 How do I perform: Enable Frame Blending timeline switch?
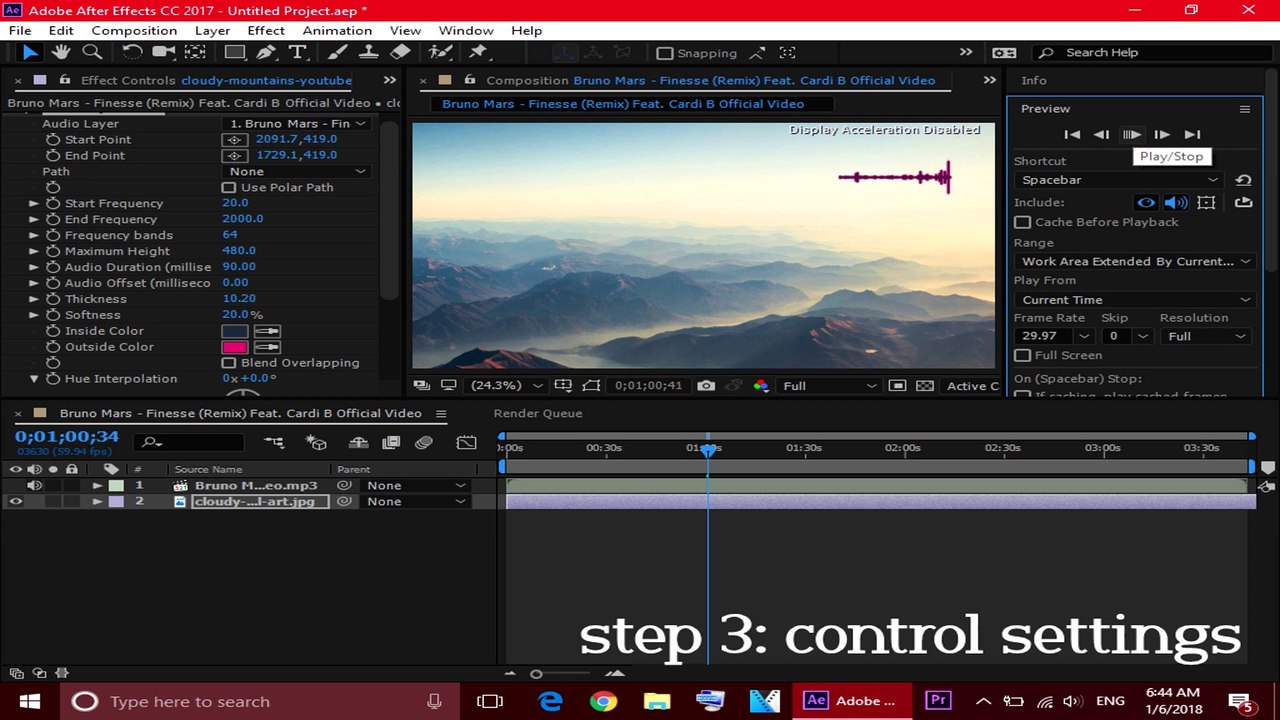click(391, 442)
